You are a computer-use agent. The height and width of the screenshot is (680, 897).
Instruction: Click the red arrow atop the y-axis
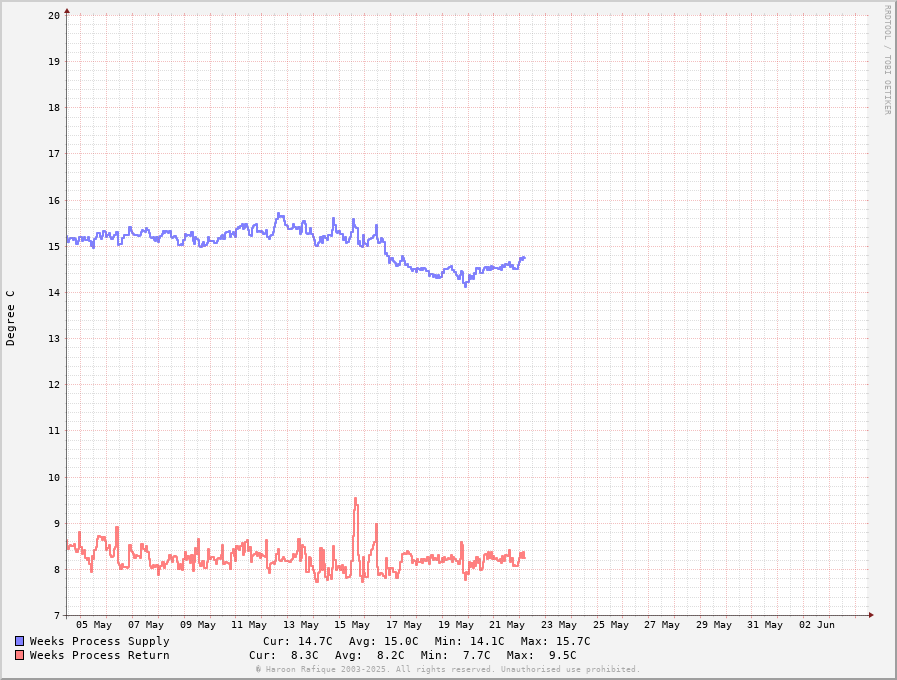pyautogui.click(x=67, y=11)
